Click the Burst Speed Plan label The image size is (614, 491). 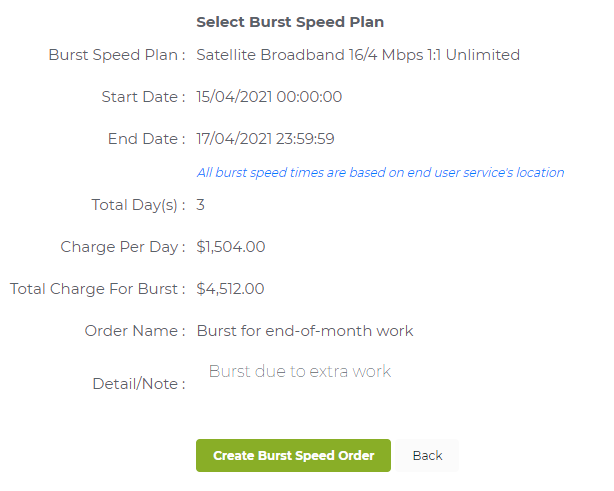(116, 55)
